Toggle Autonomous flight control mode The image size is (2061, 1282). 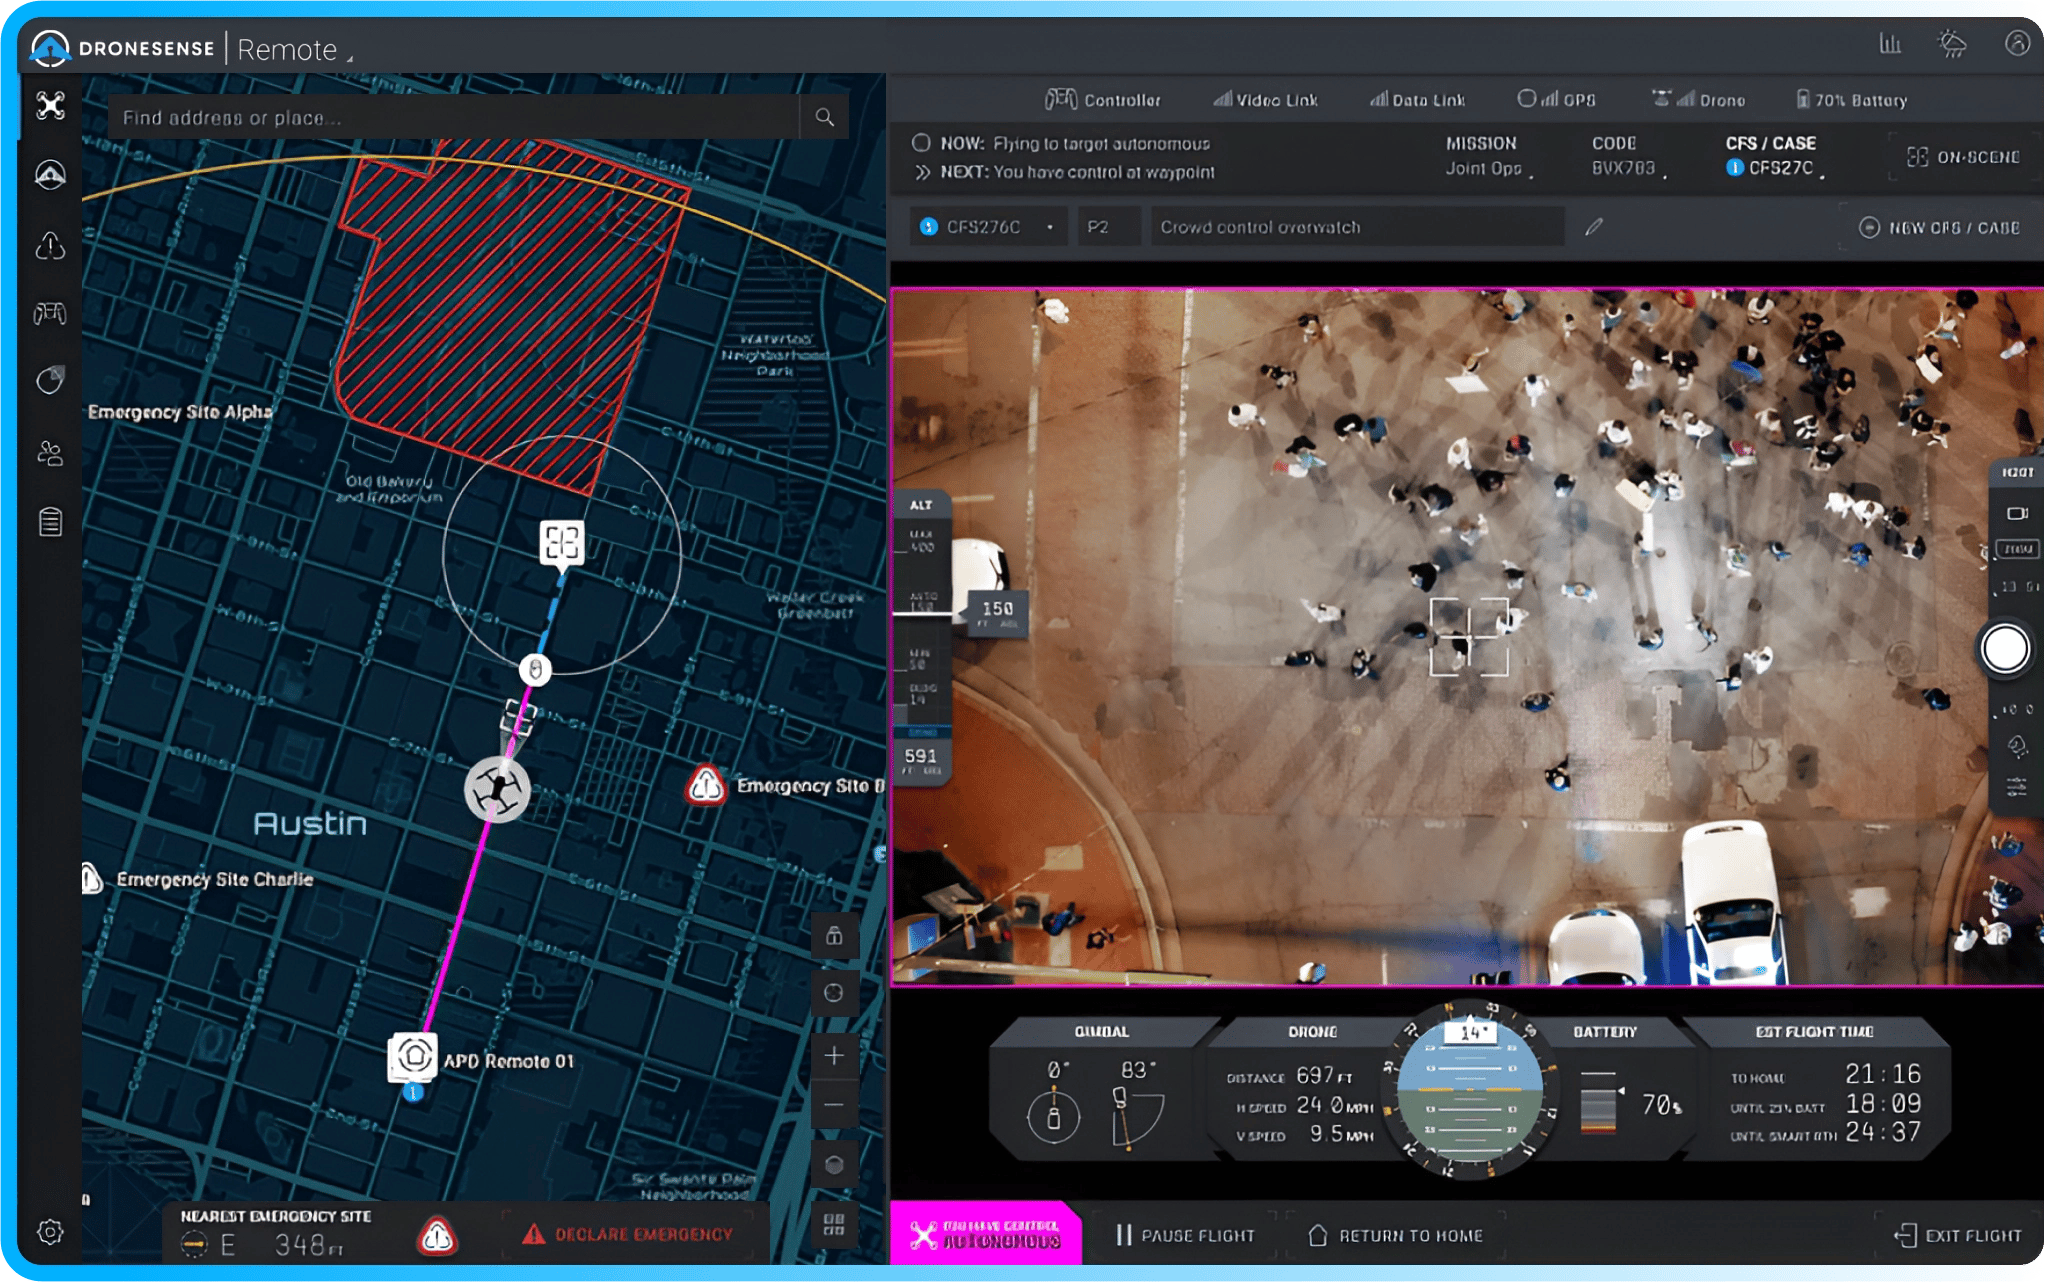985,1235
